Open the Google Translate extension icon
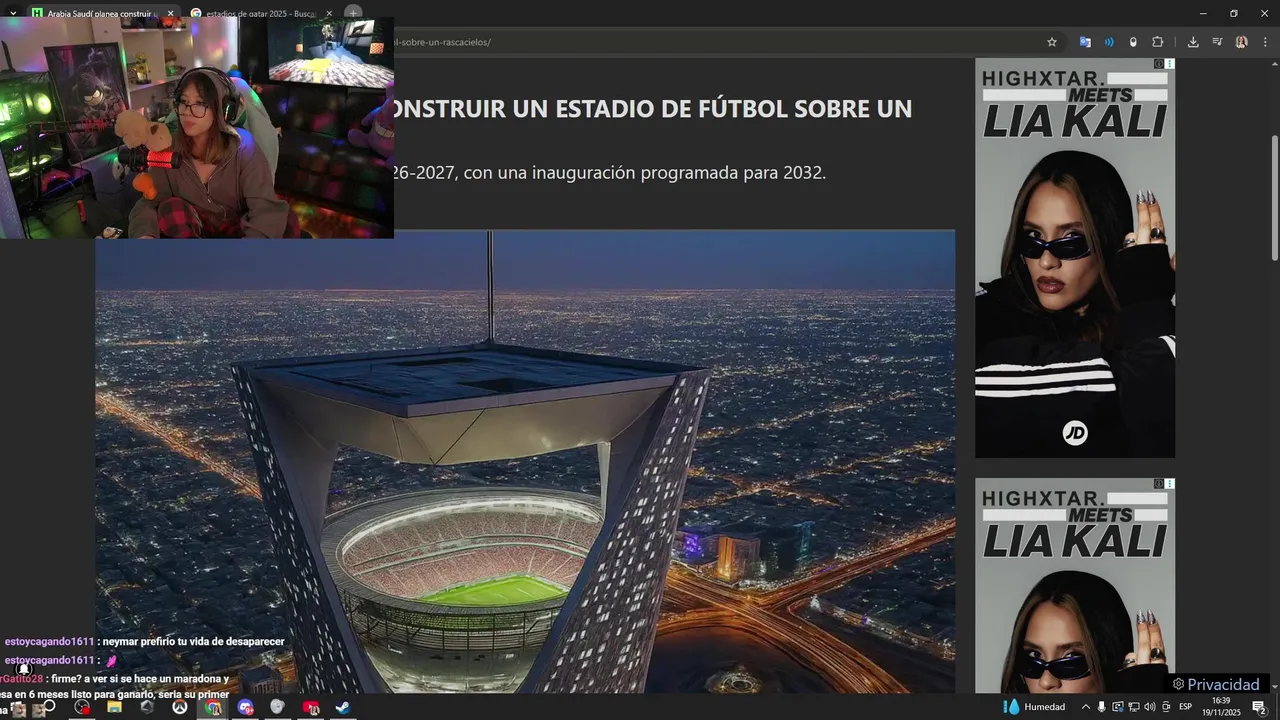Image resolution: width=1280 pixels, height=720 pixels. pos(1085,42)
